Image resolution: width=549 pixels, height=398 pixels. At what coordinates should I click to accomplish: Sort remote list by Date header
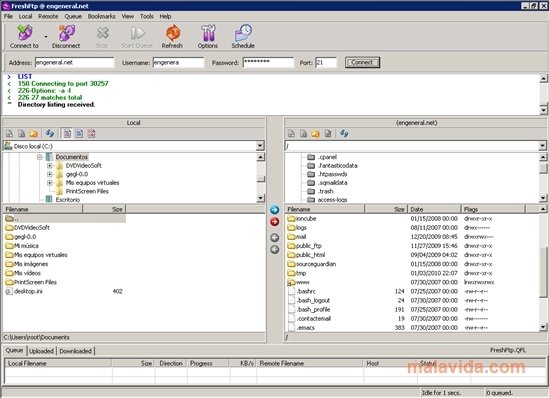[435, 209]
